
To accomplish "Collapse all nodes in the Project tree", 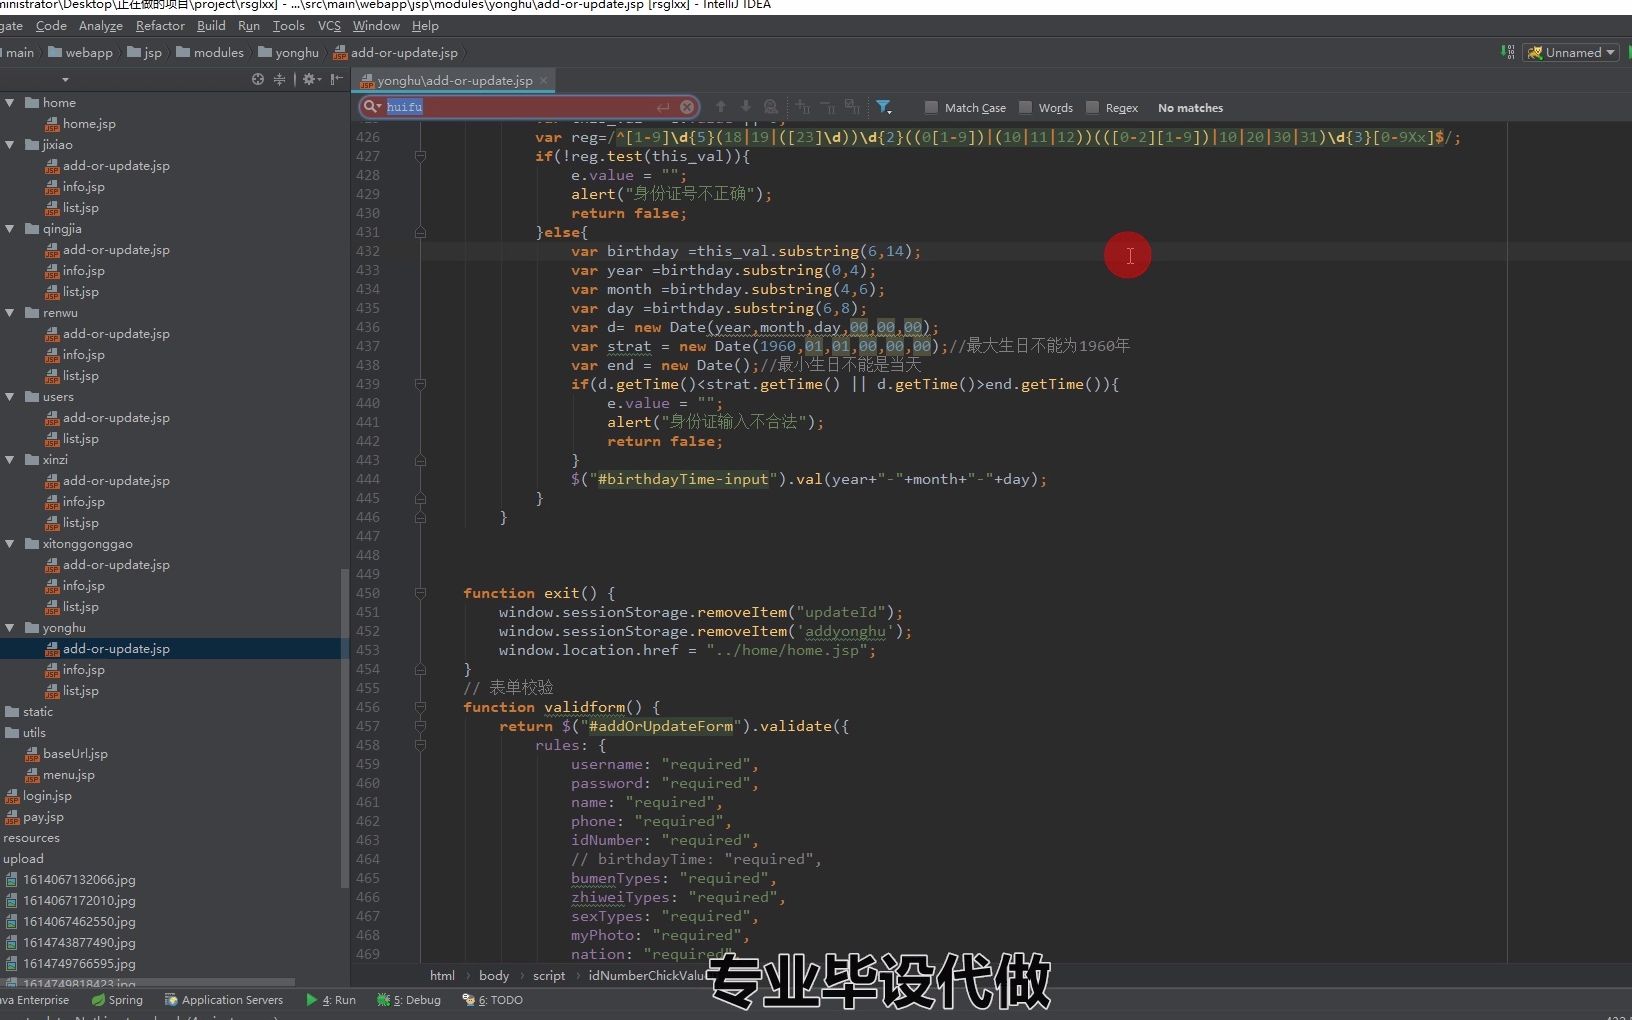I will pyautogui.click(x=280, y=80).
